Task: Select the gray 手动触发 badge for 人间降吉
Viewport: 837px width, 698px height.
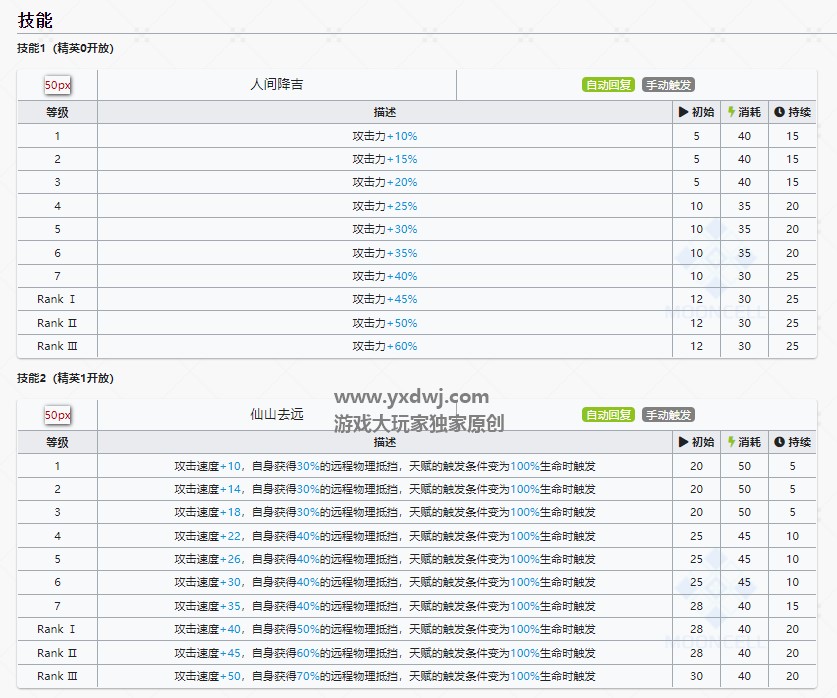Action: tap(667, 85)
